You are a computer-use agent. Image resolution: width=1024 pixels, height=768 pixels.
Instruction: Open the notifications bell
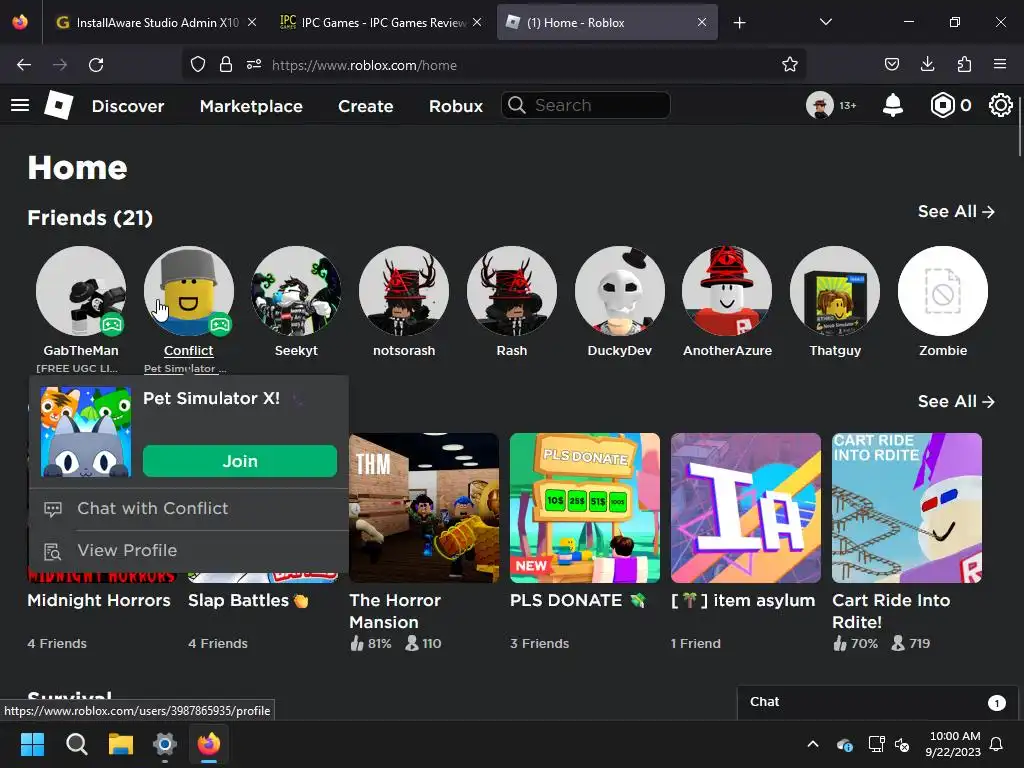click(893, 105)
